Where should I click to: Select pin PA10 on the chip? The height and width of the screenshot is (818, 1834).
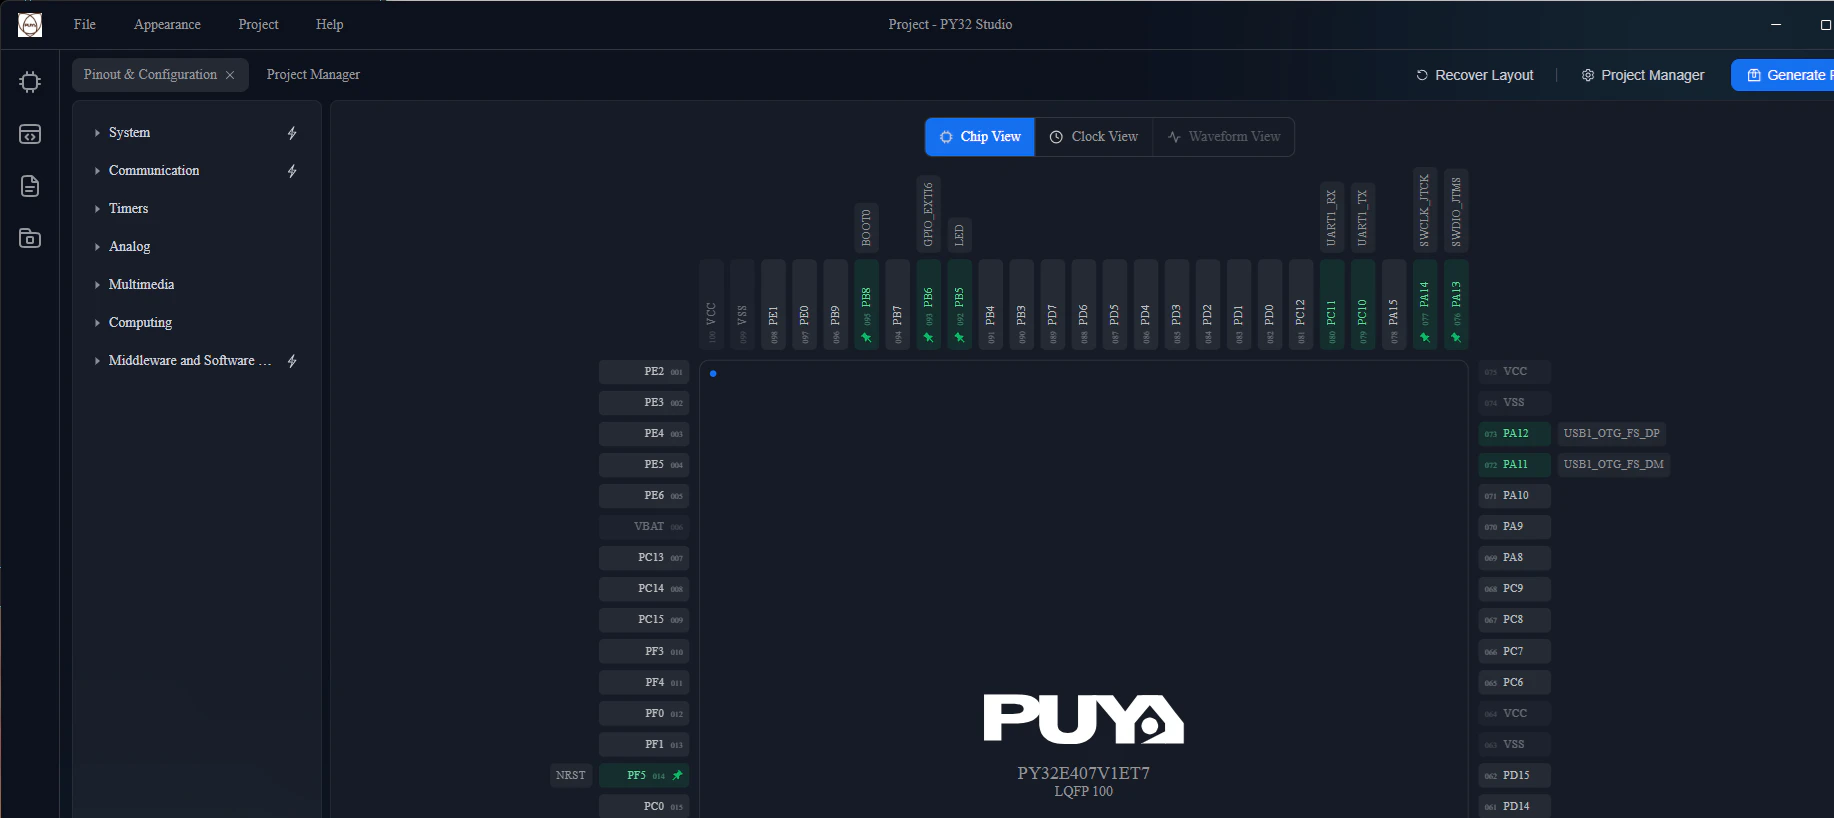click(1514, 496)
